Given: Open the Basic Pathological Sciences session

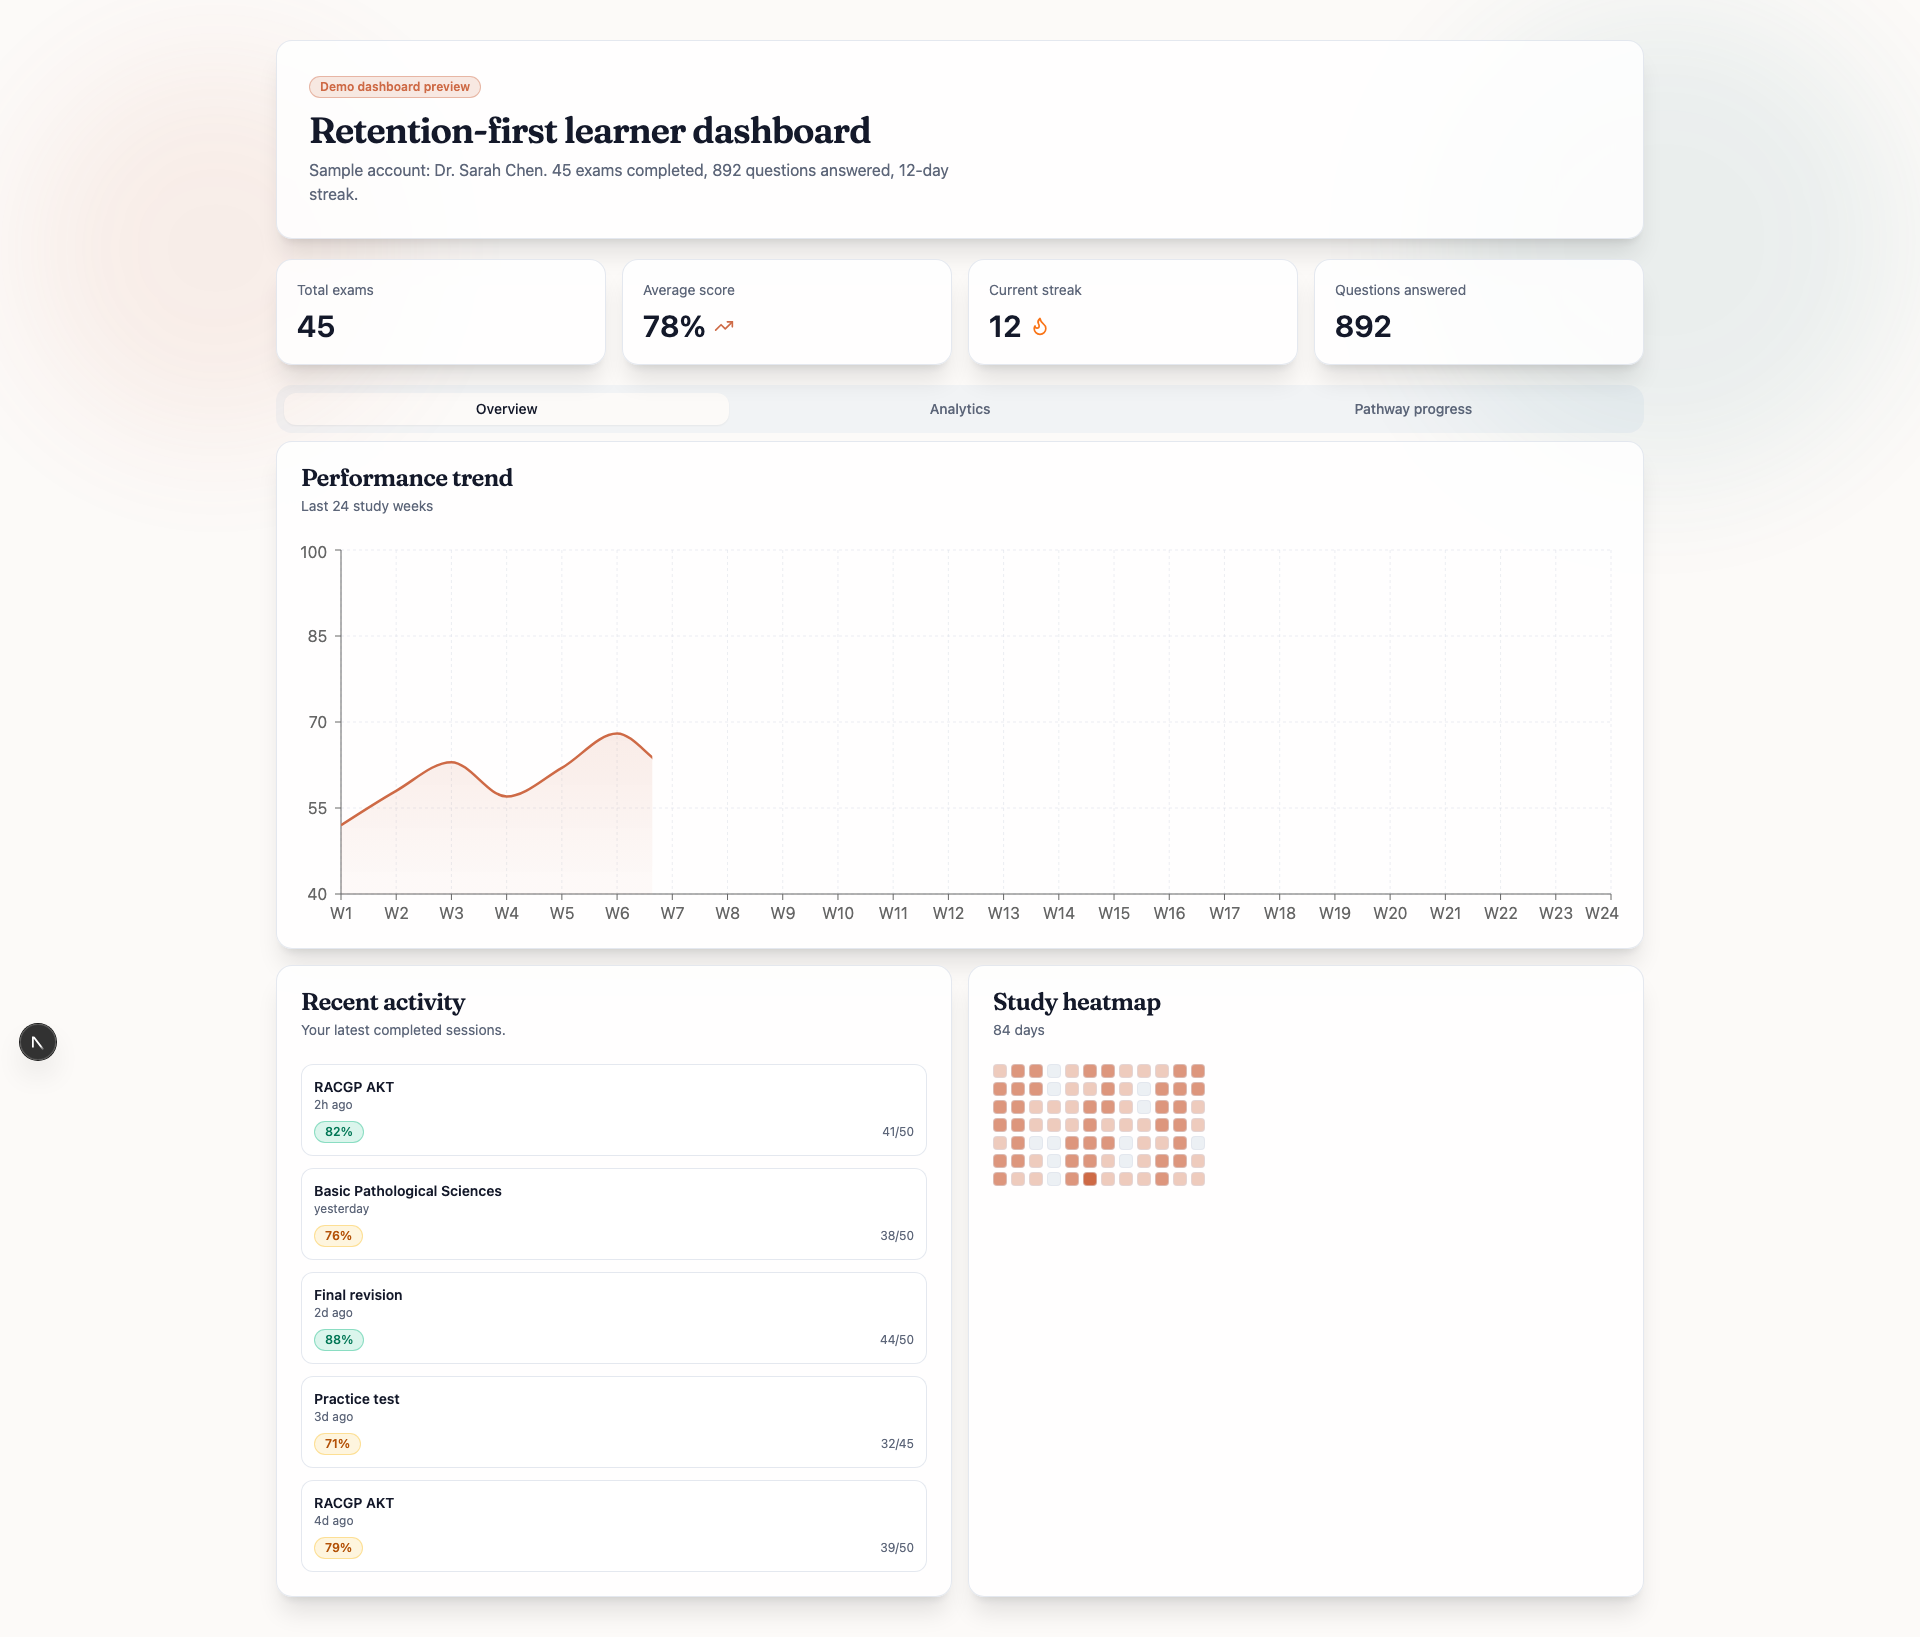Looking at the screenshot, I should click(613, 1213).
